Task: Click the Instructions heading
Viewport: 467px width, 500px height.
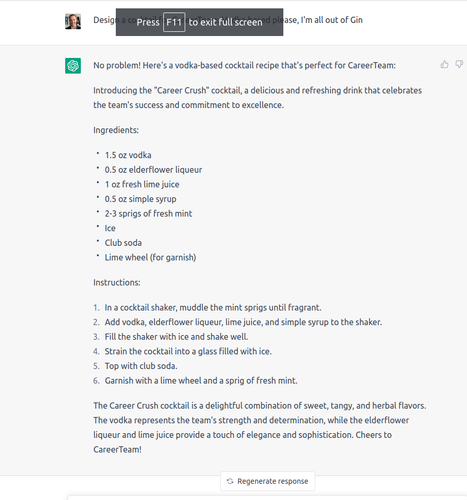Action: (x=117, y=282)
